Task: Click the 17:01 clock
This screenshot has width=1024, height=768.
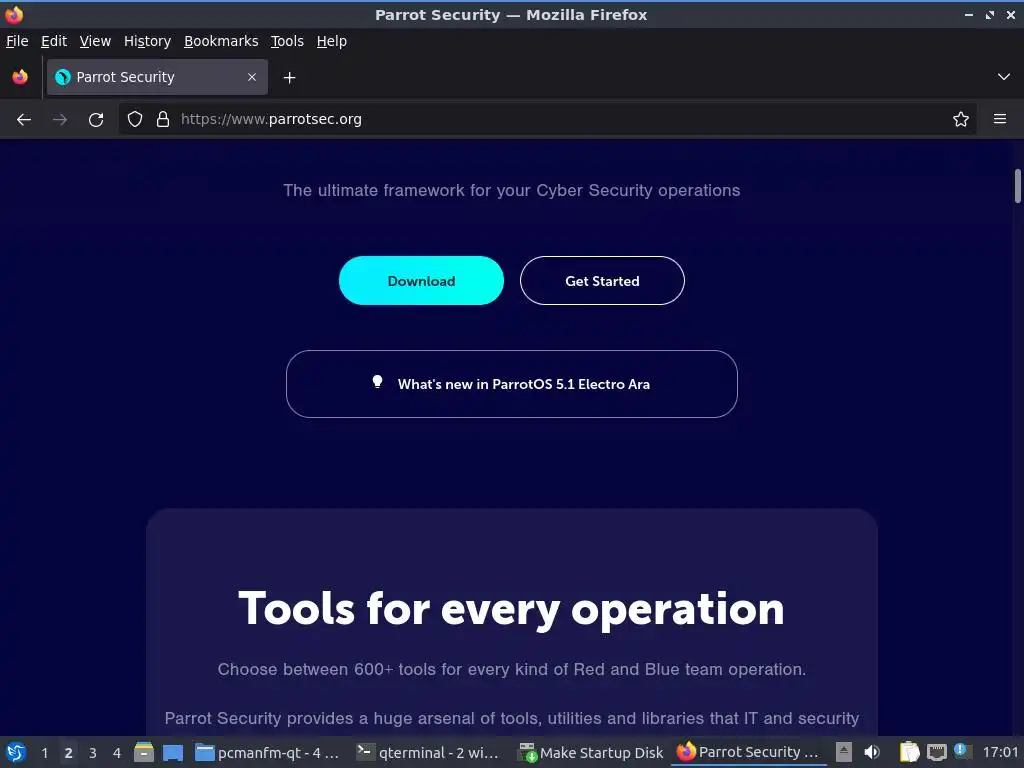Action: [1000, 752]
